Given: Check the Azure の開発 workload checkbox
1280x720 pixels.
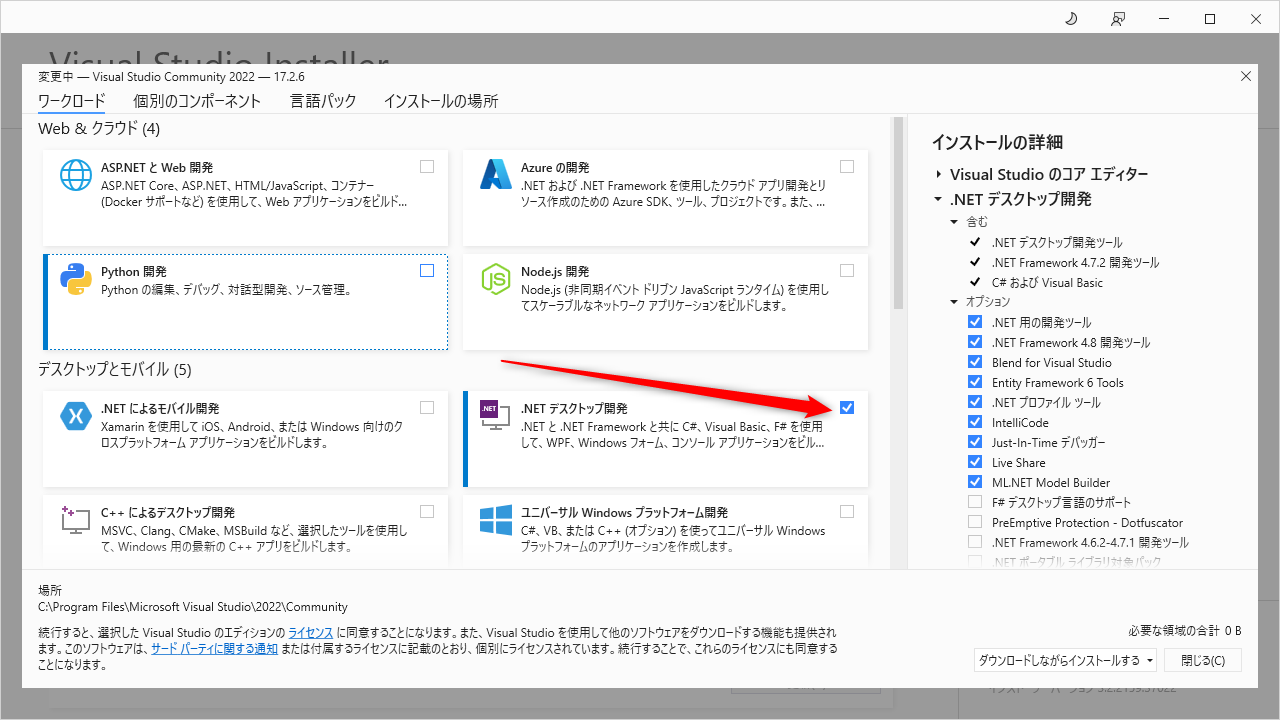Looking at the screenshot, I should [847, 167].
